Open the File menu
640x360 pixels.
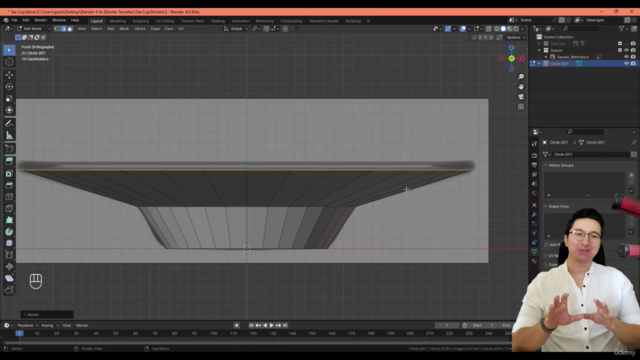coord(14,20)
